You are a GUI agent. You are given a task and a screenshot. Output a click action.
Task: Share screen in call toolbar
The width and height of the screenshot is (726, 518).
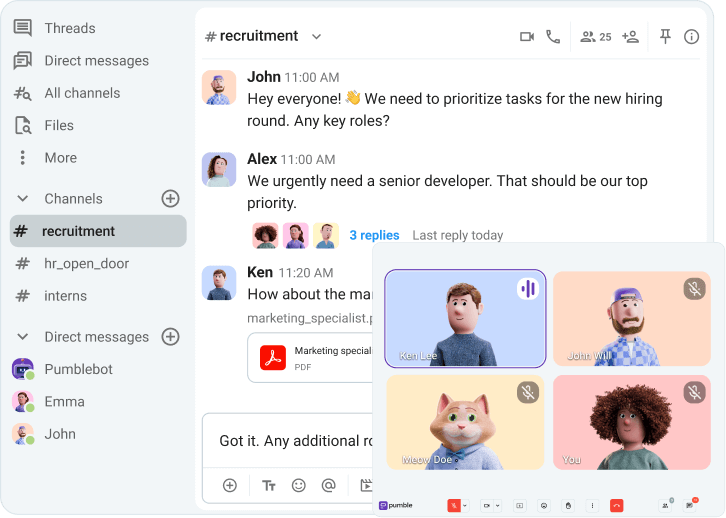[520, 506]
